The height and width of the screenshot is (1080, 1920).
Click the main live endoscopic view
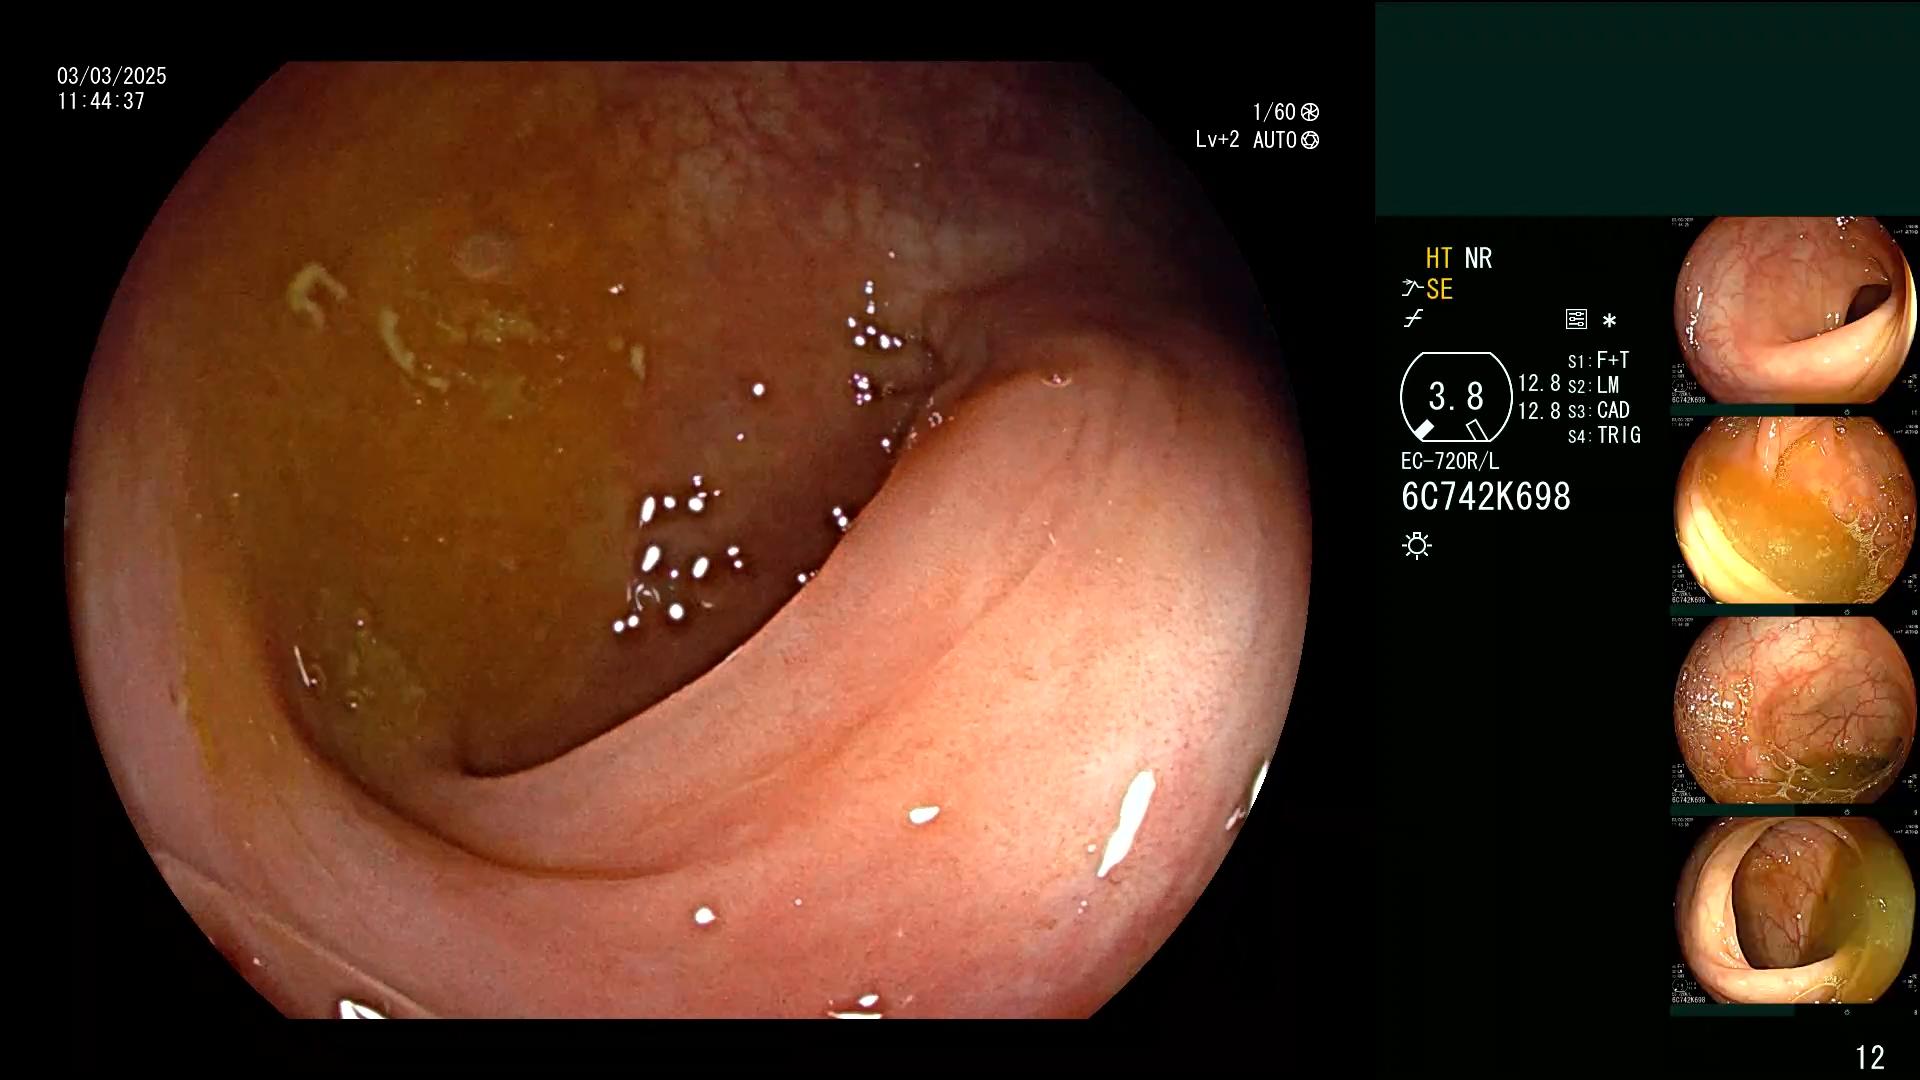690,540
